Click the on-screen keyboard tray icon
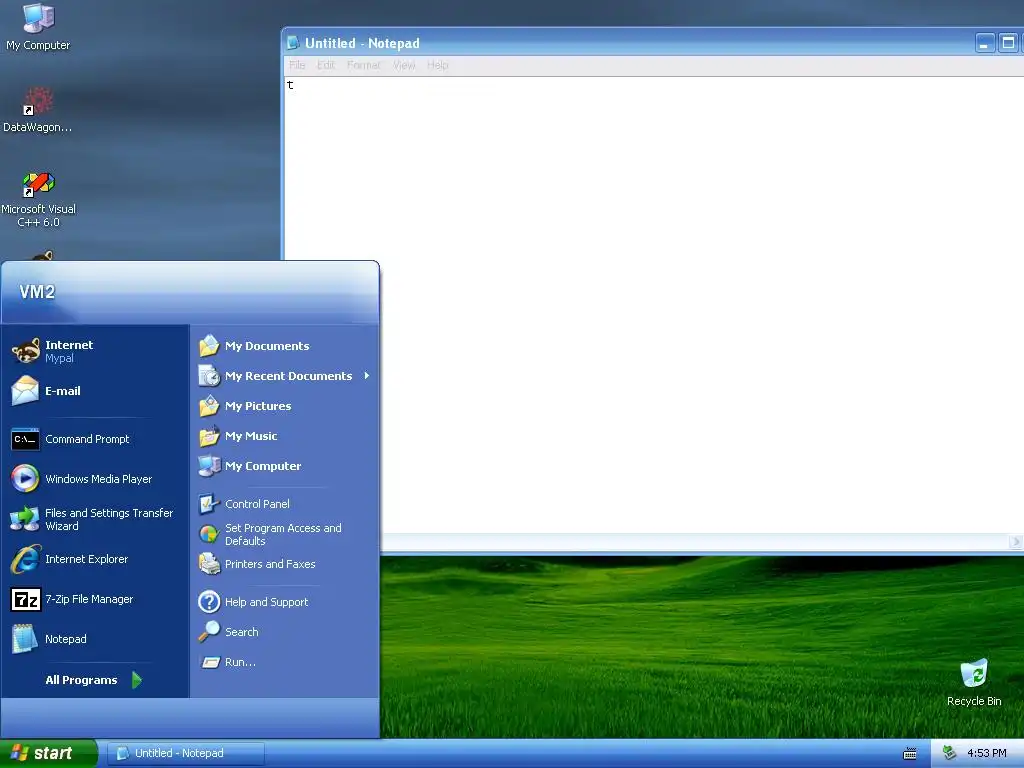This screenshot has height=768, width=1024. pos(910,754)
